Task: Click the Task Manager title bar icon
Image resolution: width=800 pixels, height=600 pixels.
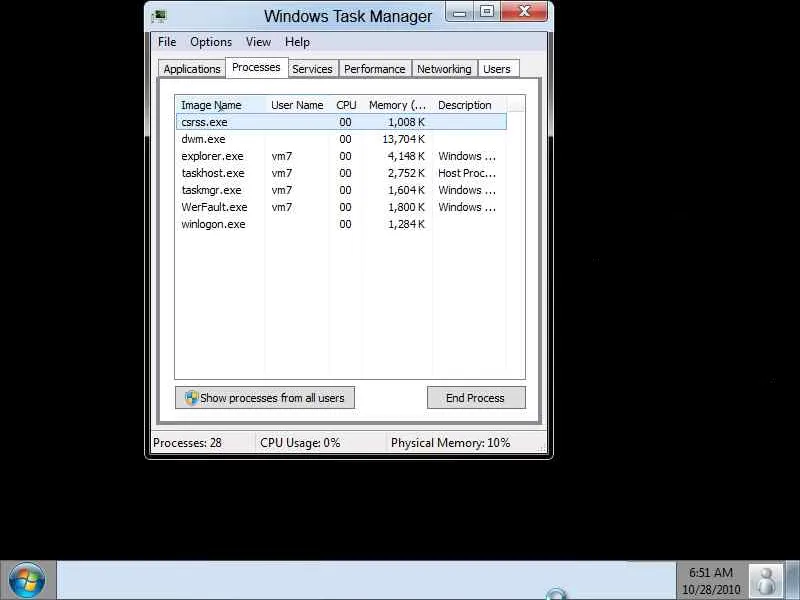Action: pos(159,16)
